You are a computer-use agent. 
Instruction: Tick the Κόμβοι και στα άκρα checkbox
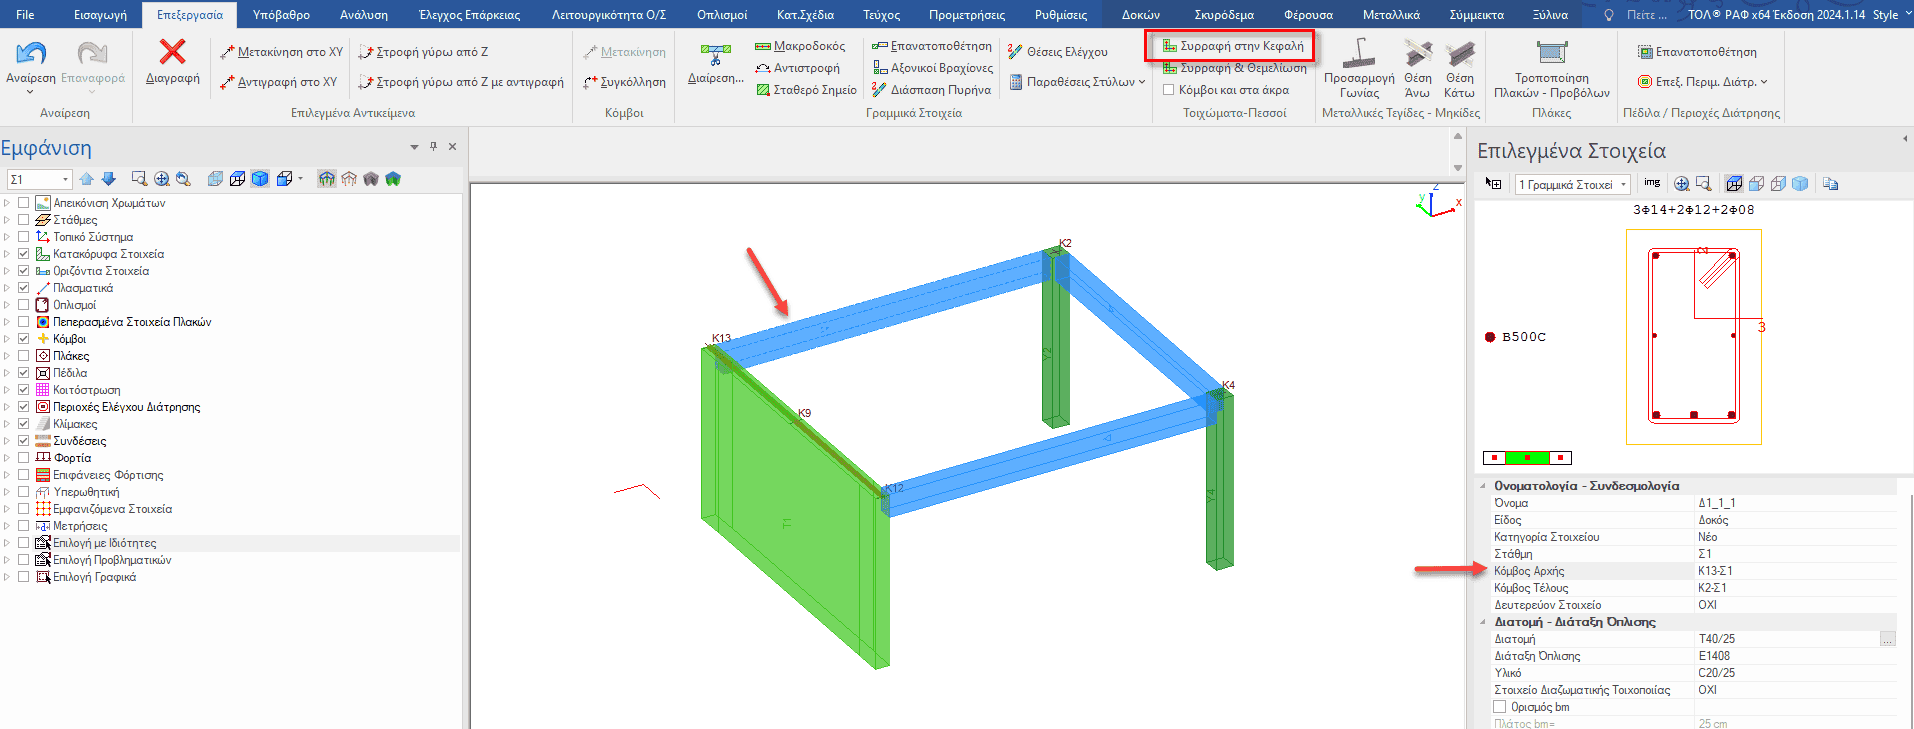(1168, 90)
